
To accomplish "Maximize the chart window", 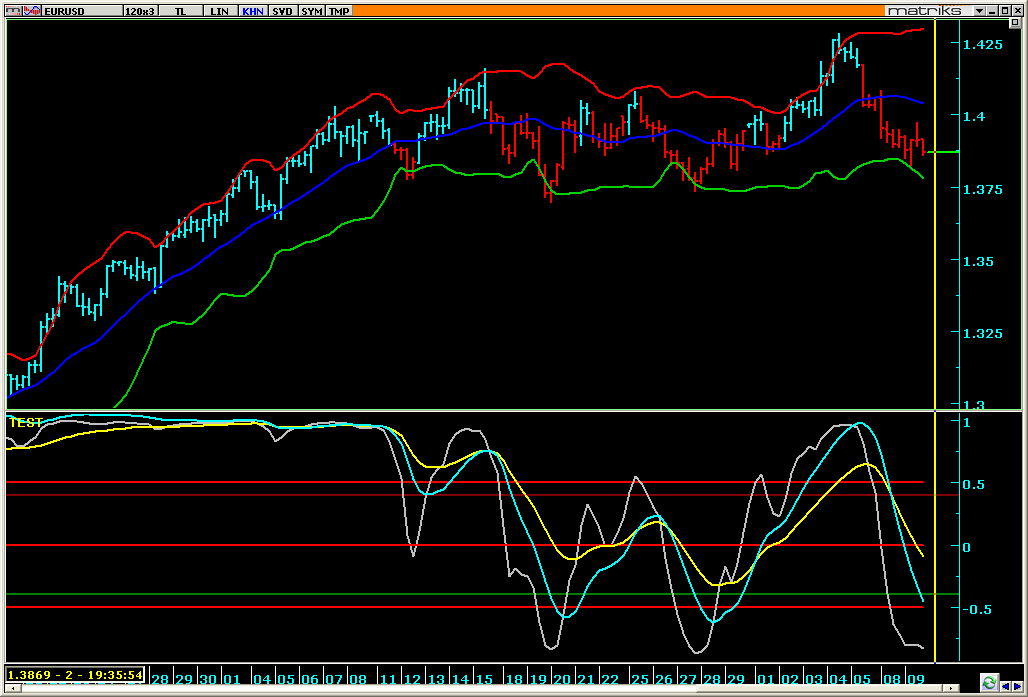I will [x=1003, y=10].
